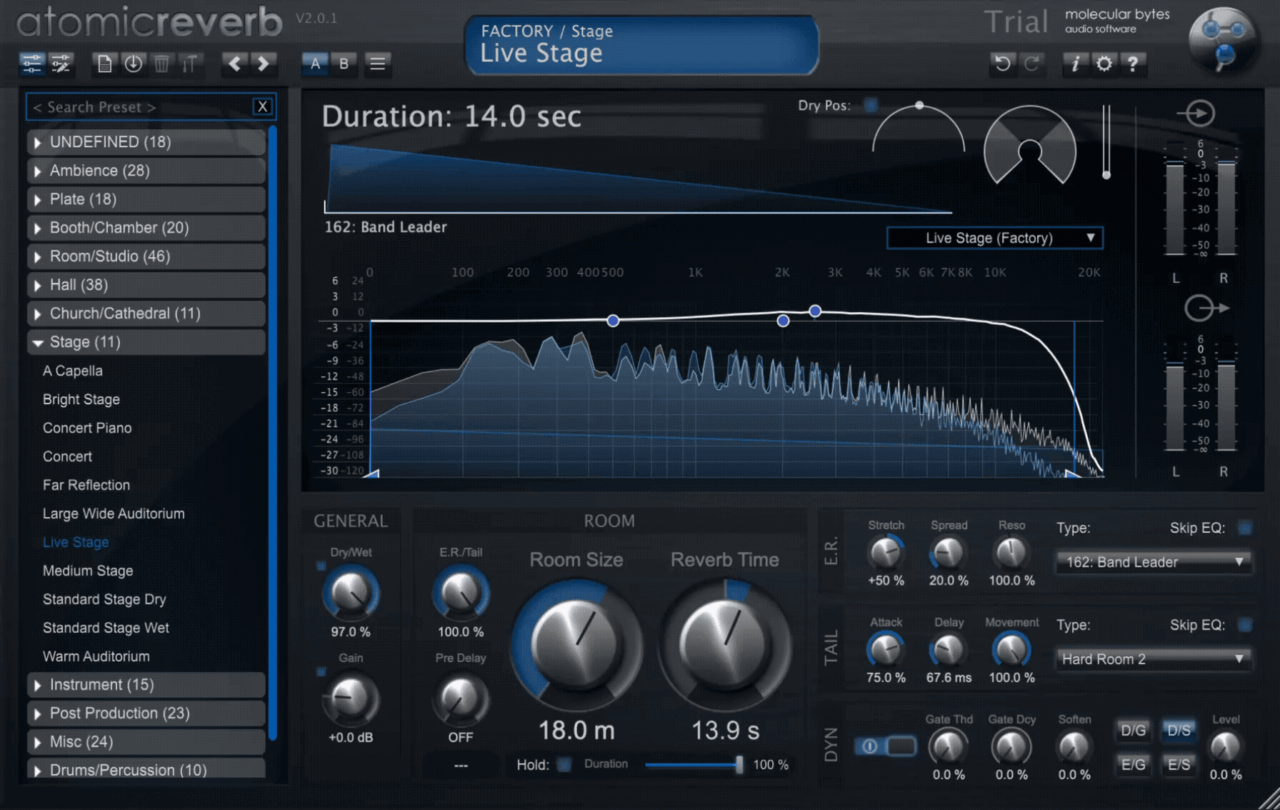Select the EQ node near 2K
The image size is (1280, 810).
[x=783, y=320]
